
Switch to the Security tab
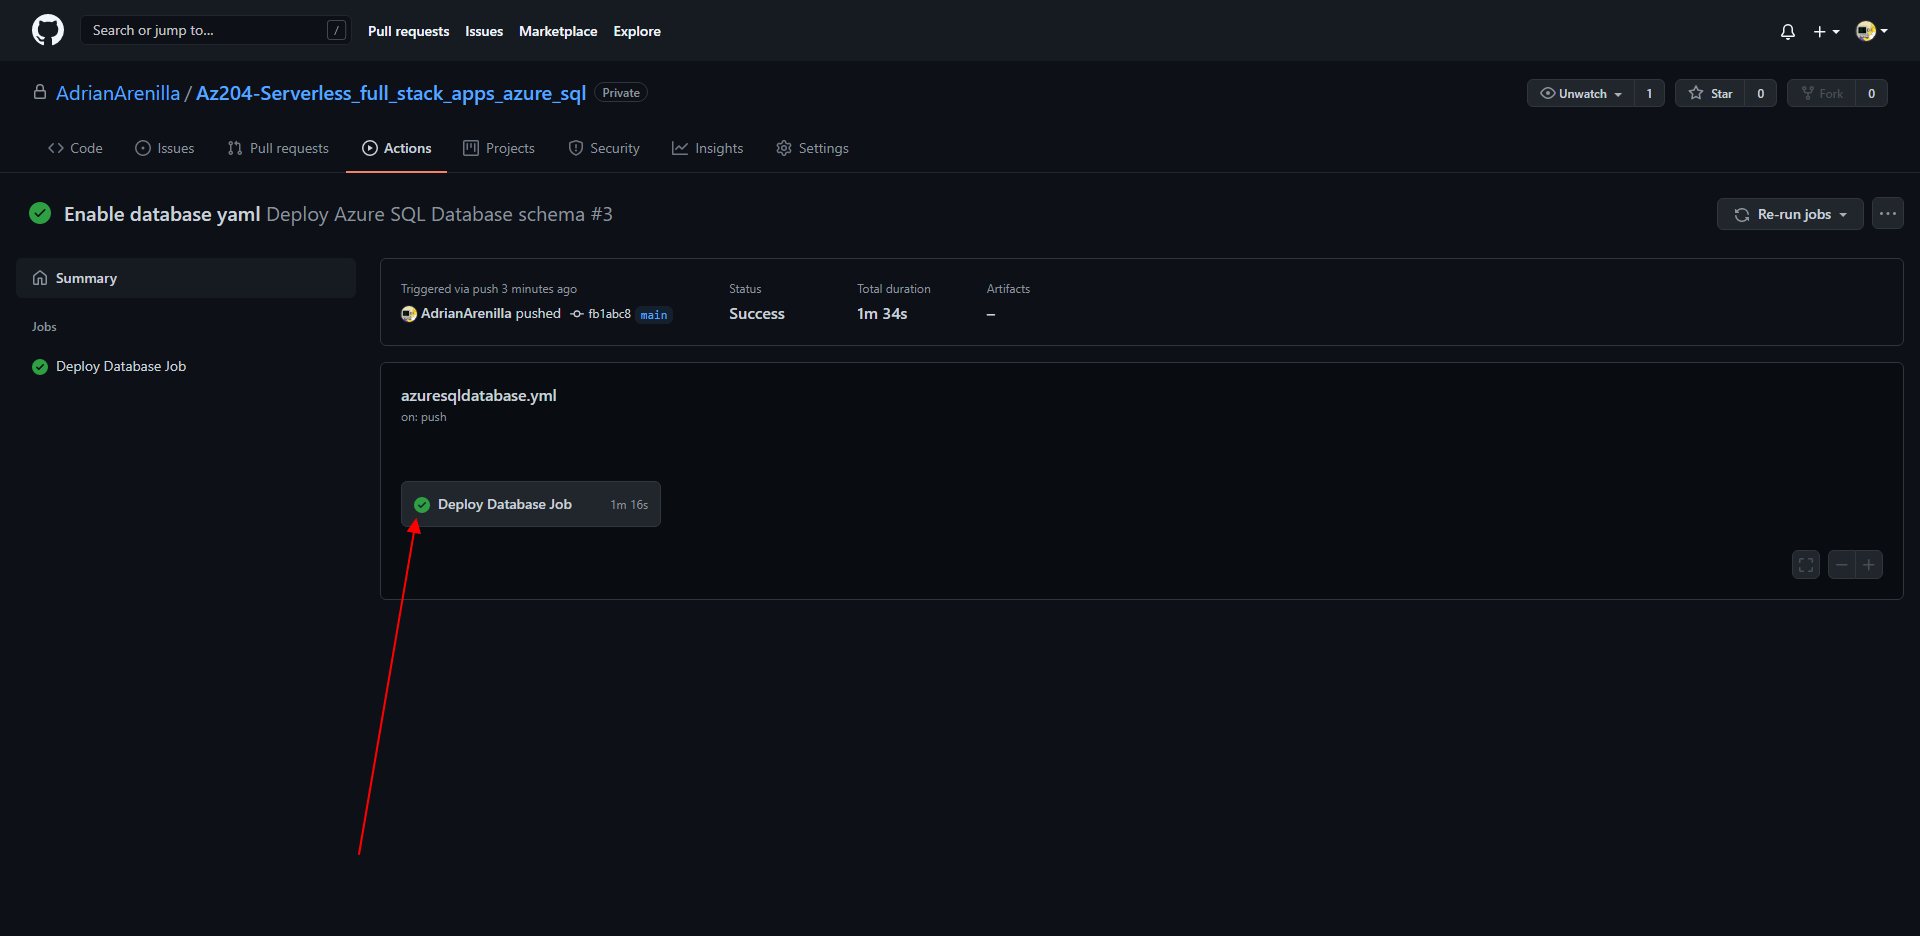604,148
